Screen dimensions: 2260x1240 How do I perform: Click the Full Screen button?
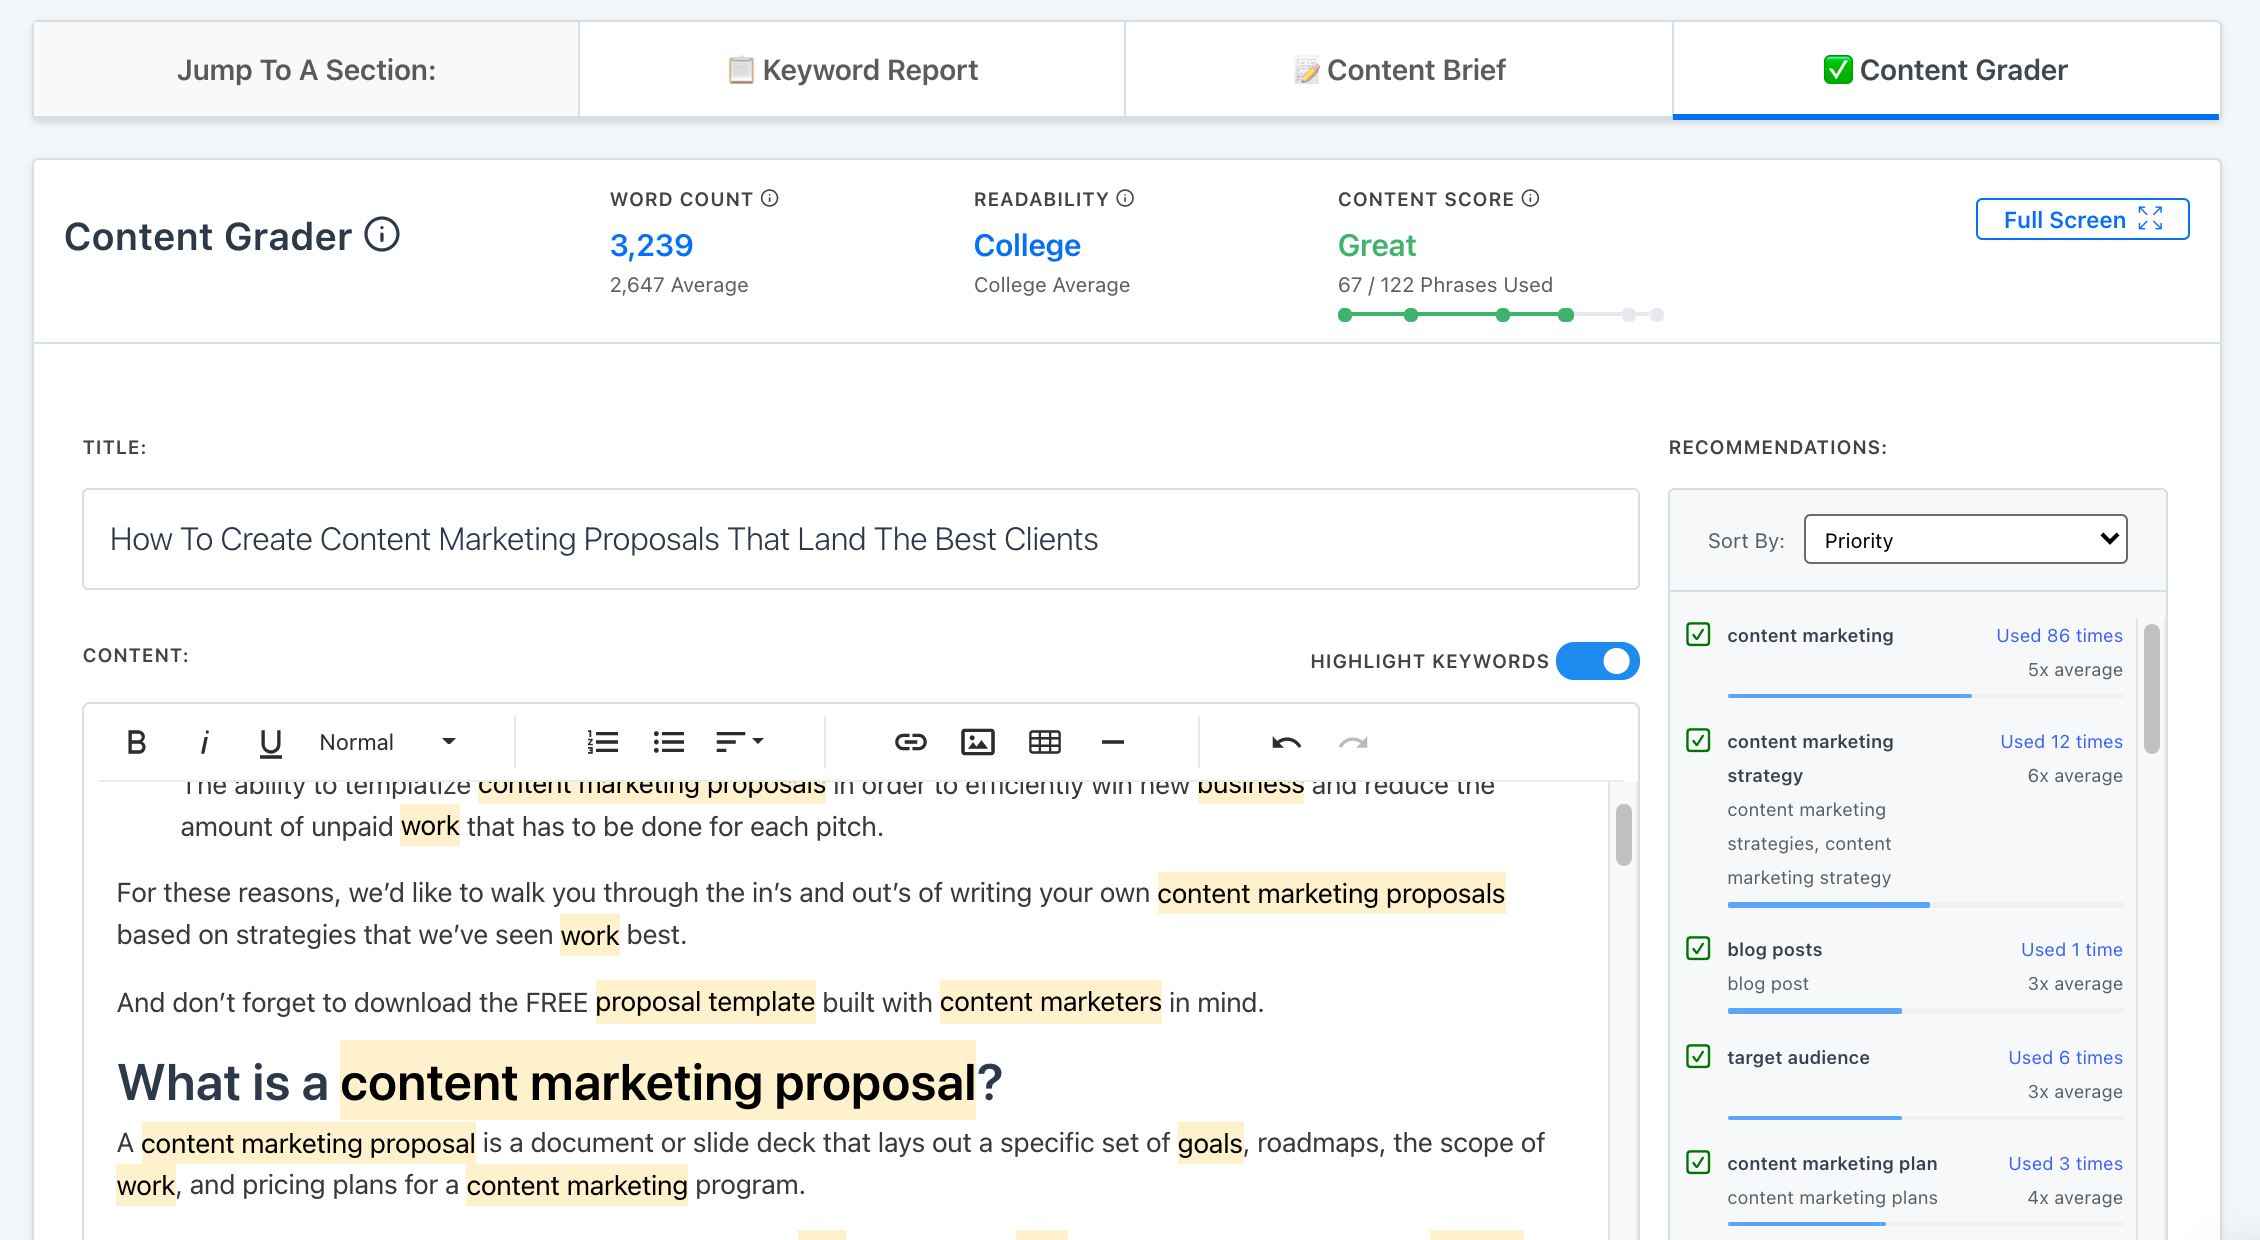pos(2081,217)
